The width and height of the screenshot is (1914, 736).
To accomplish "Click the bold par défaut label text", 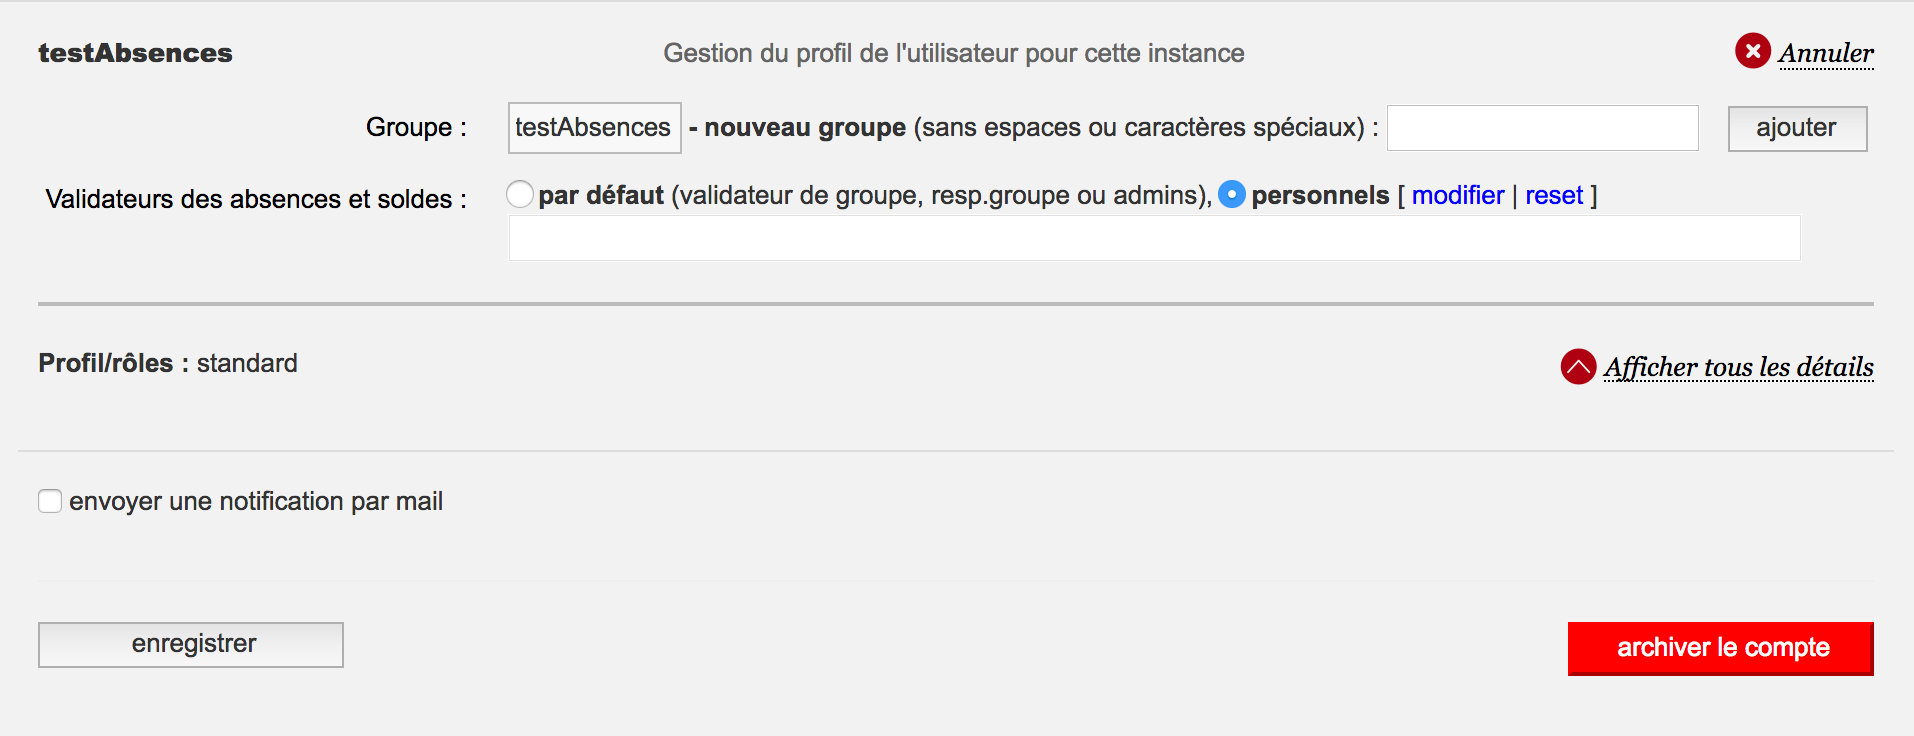I will [601, 195].
